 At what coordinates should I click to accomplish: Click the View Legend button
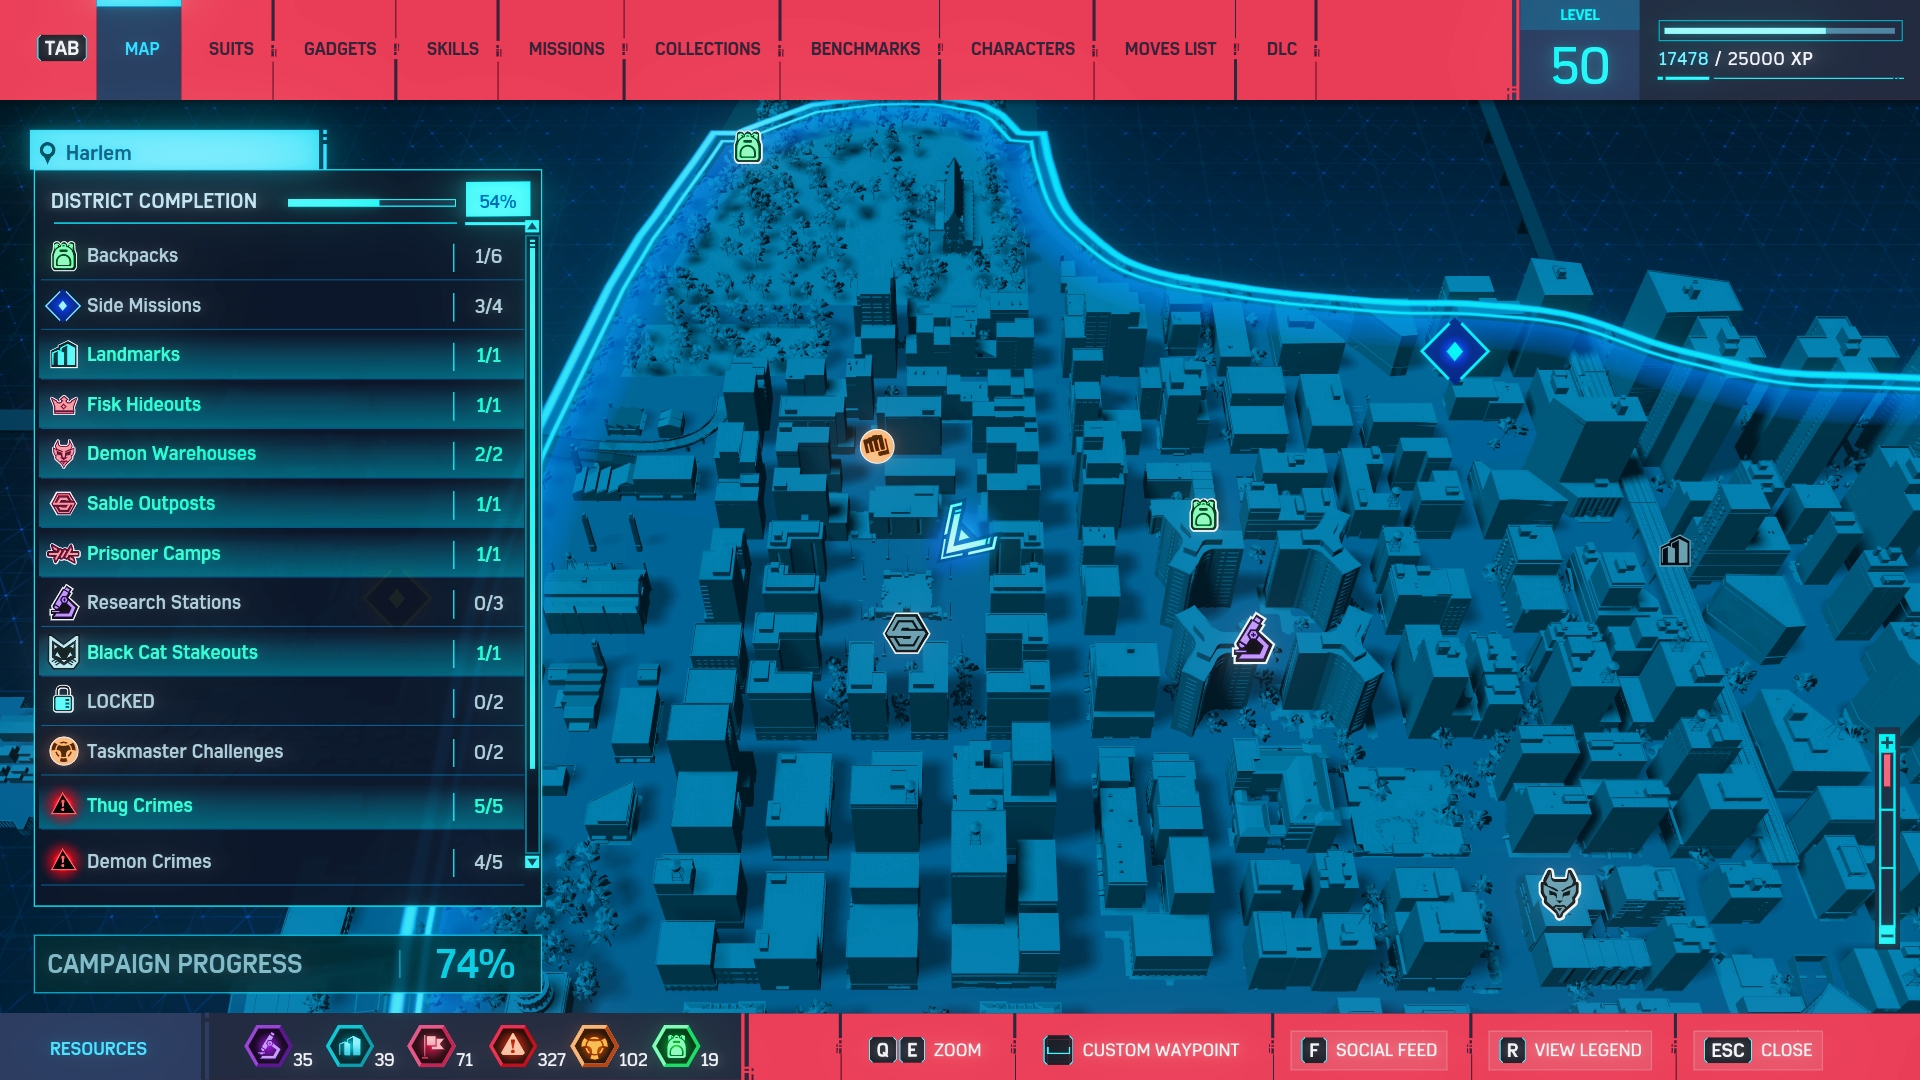[x=1571, y=1050]
